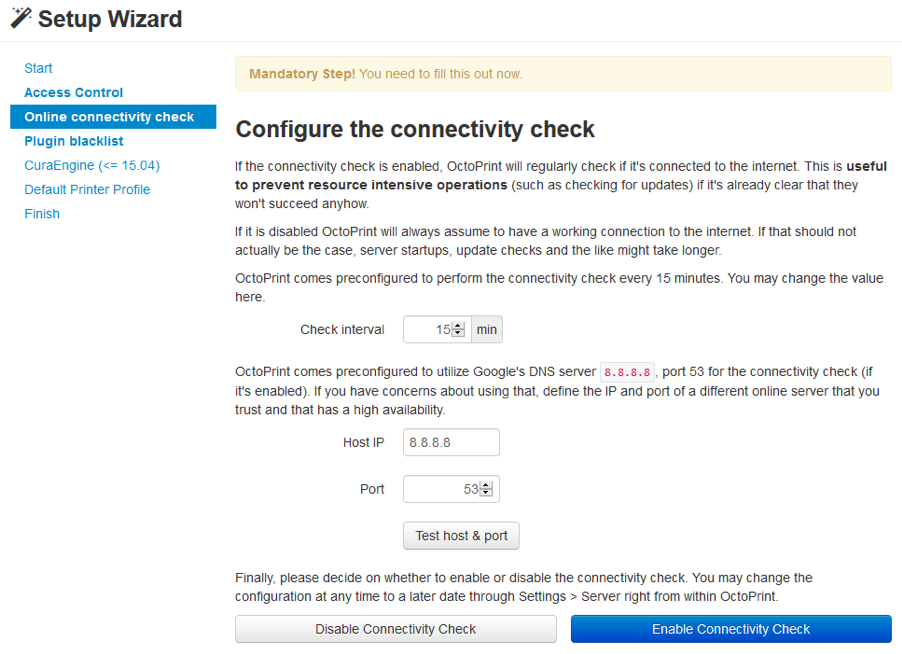
Task: Open the Plugin blacklist step
Action: click(74, 141)
